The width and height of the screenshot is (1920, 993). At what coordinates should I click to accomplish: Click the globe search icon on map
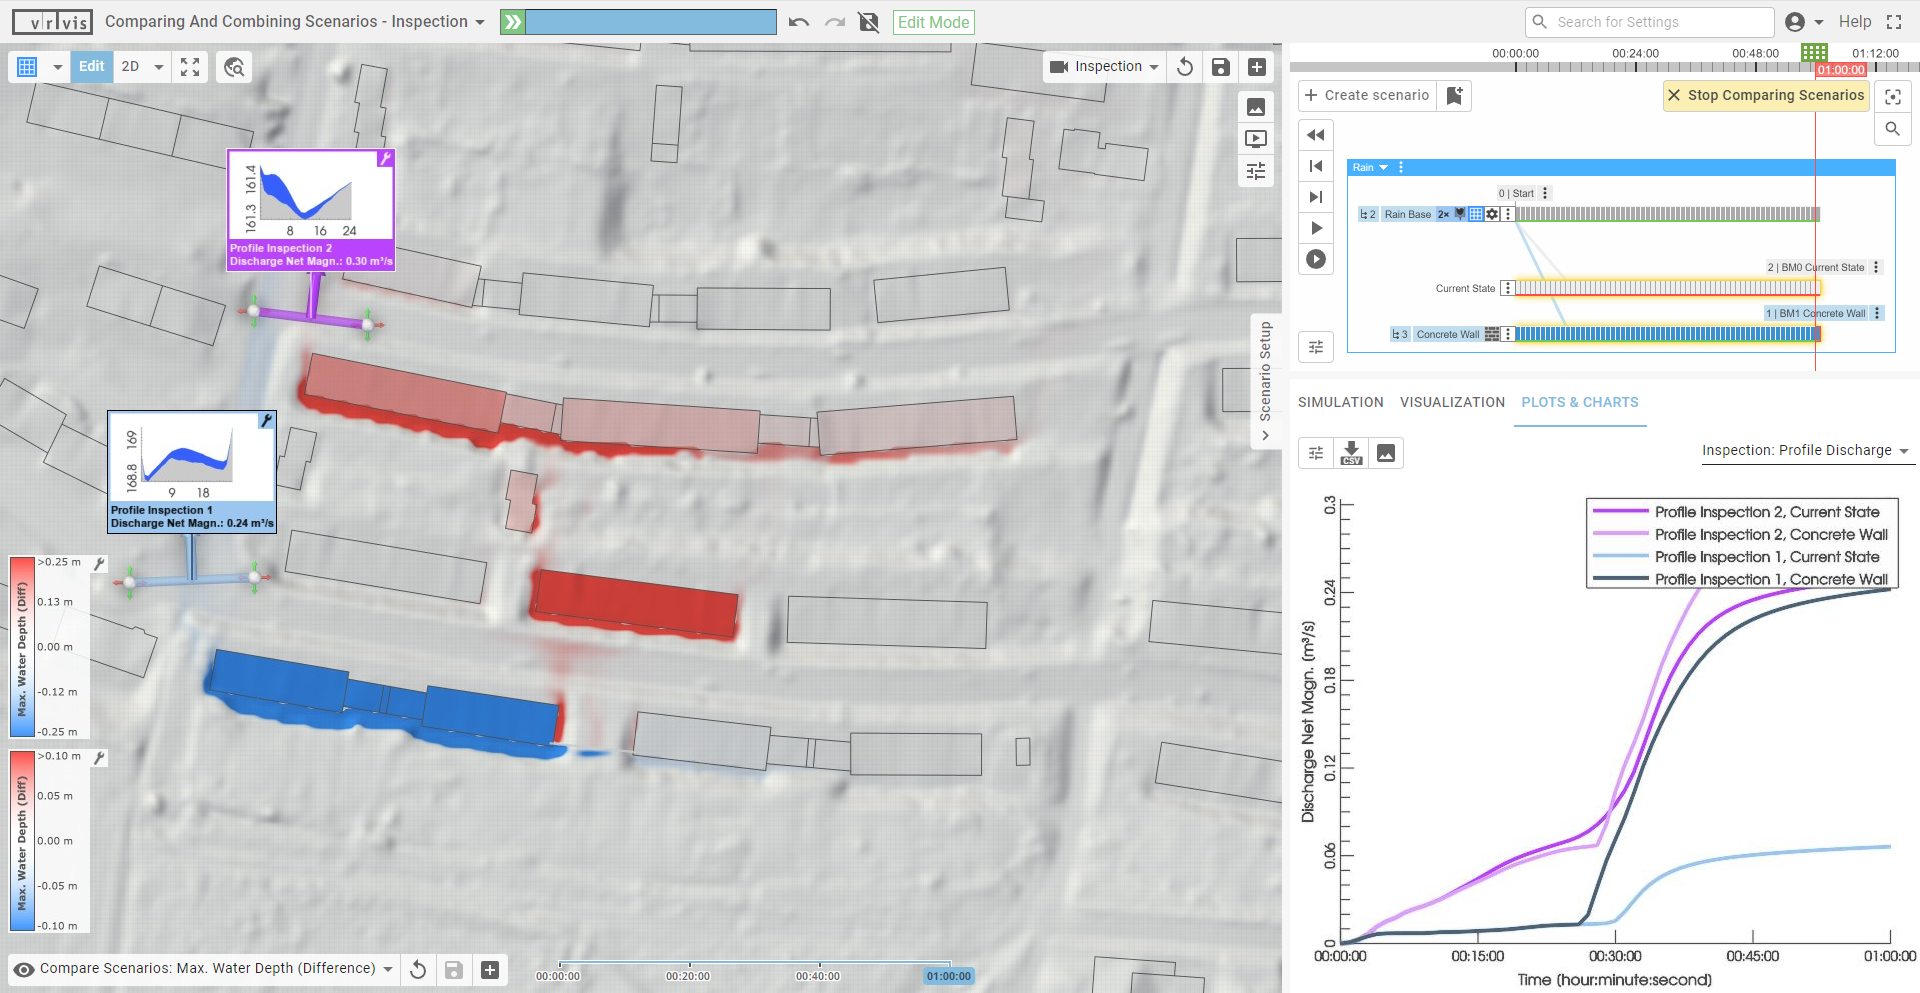(234, 67)
